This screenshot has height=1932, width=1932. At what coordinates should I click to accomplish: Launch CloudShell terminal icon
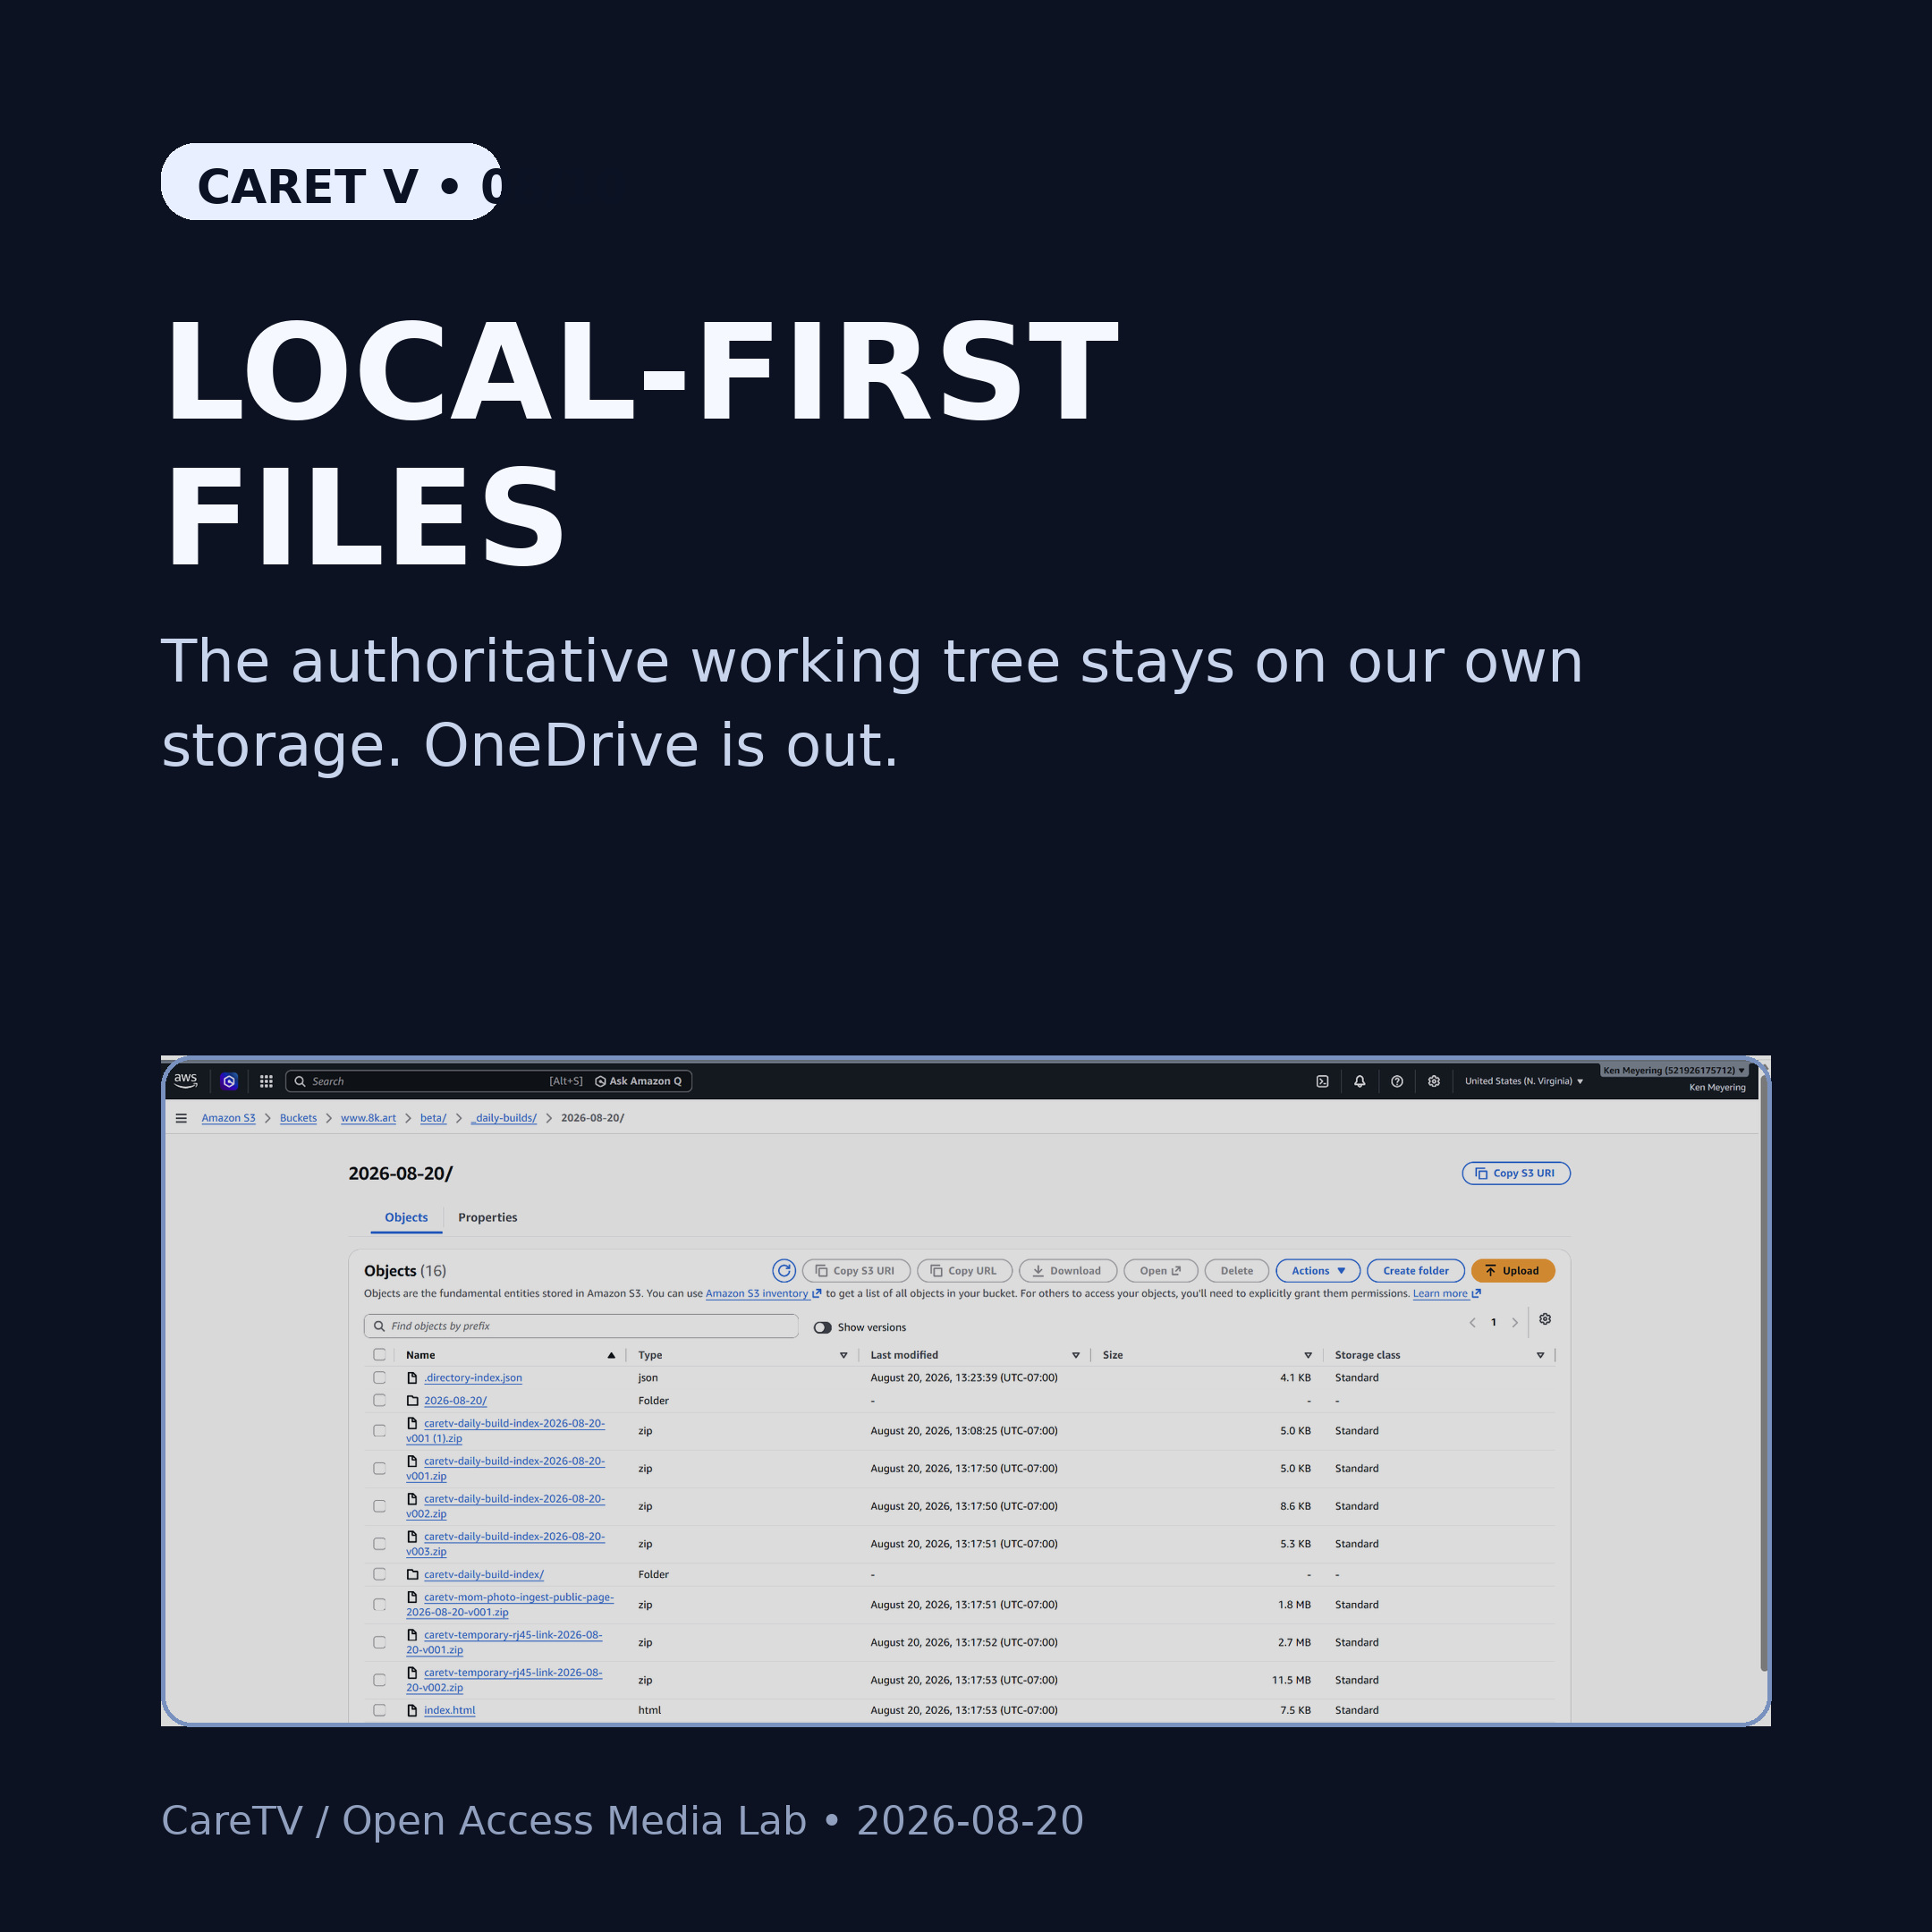point(1322,1081)
